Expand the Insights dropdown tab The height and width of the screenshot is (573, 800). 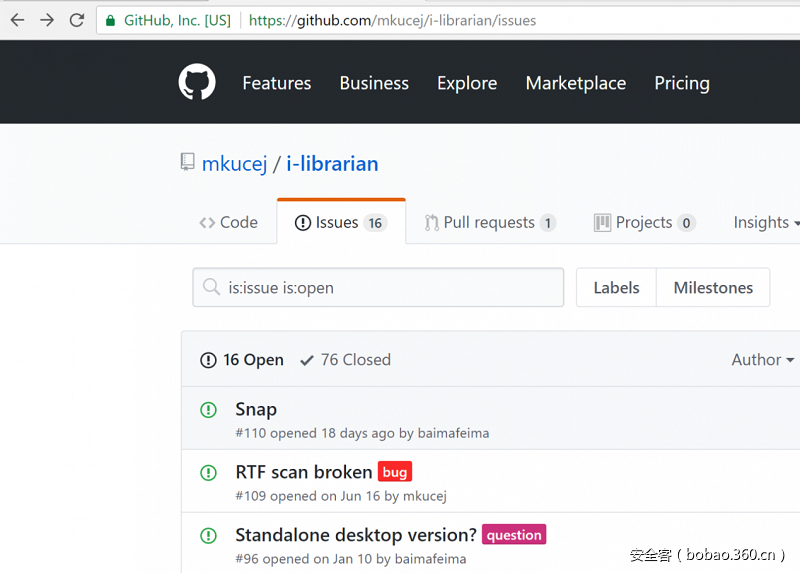tap(767, 222)
